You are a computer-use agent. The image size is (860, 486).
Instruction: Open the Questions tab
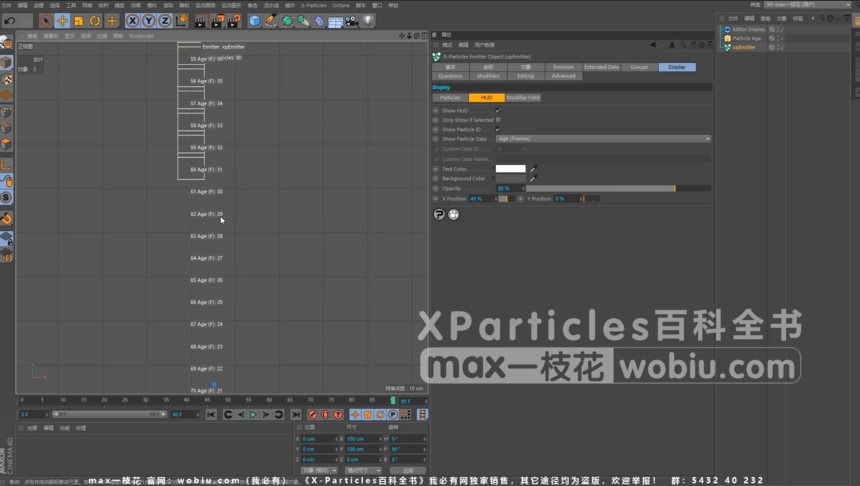pyautogui.click(x=450, y=76)
